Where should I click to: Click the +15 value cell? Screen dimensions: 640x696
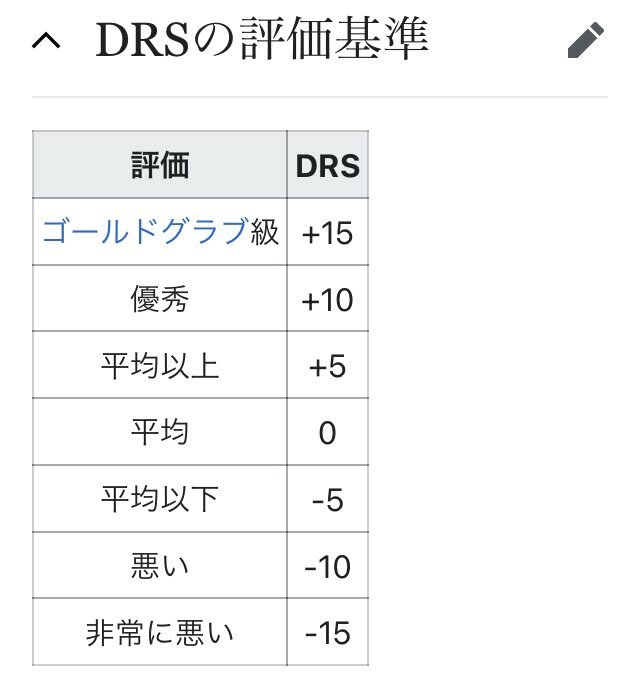pyautogui.click(x=328, y=232)
